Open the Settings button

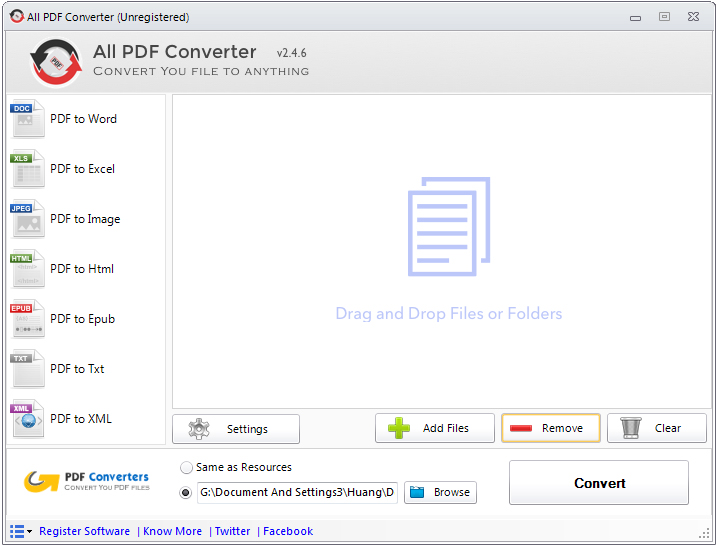pyautogui.click(x=236, y=429)
